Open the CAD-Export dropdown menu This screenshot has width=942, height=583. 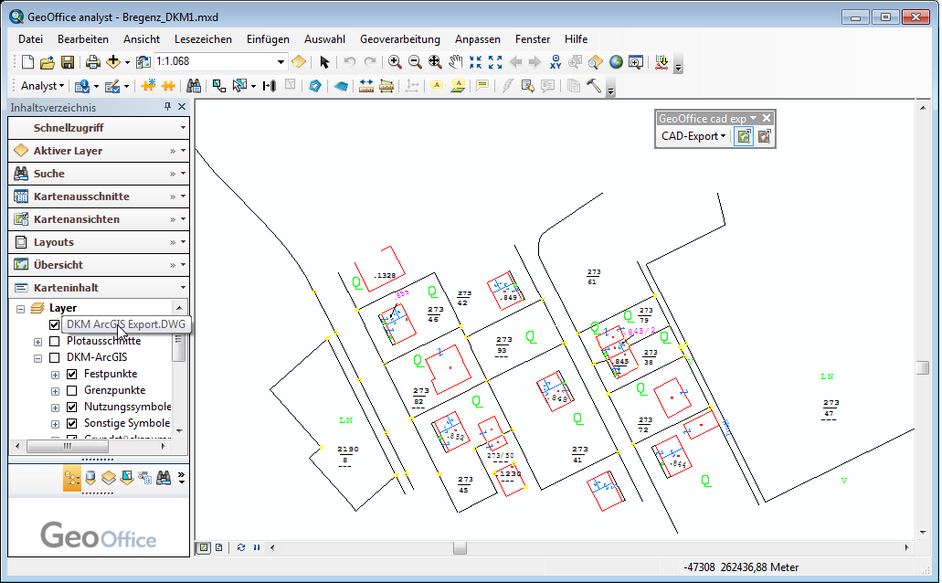(694, 137)
